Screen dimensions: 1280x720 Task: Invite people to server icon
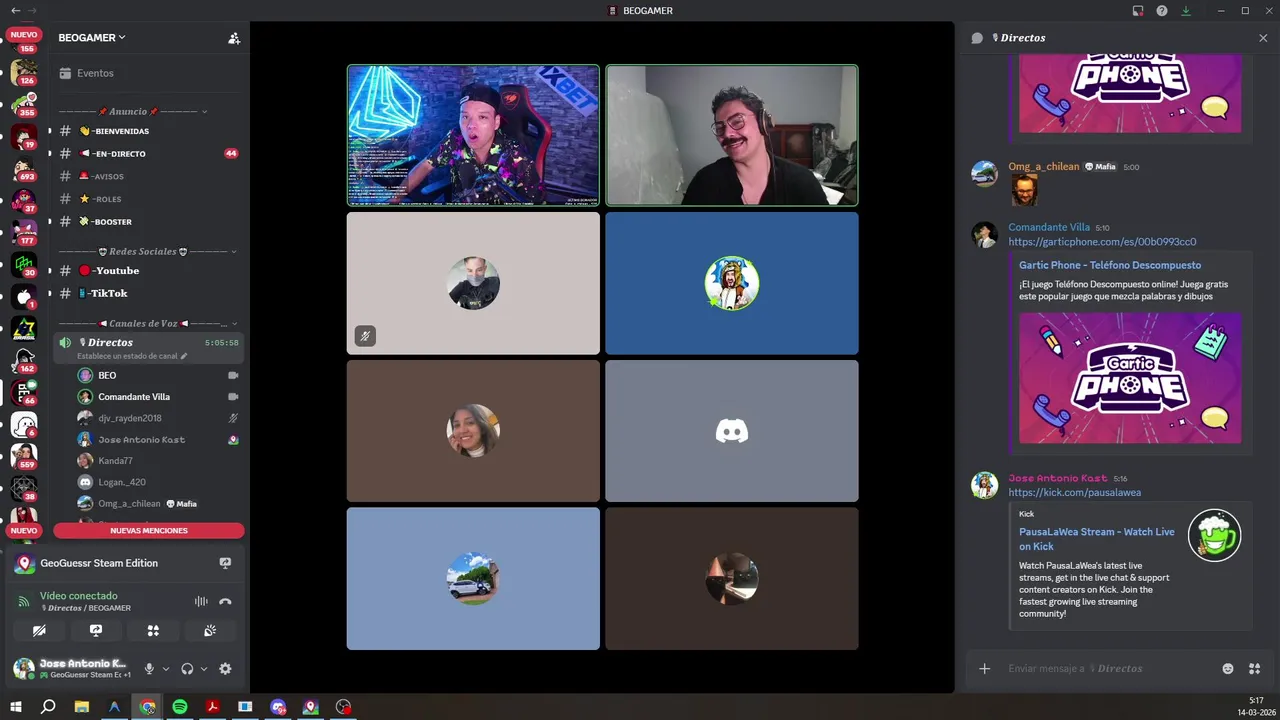tap(234, 38)
